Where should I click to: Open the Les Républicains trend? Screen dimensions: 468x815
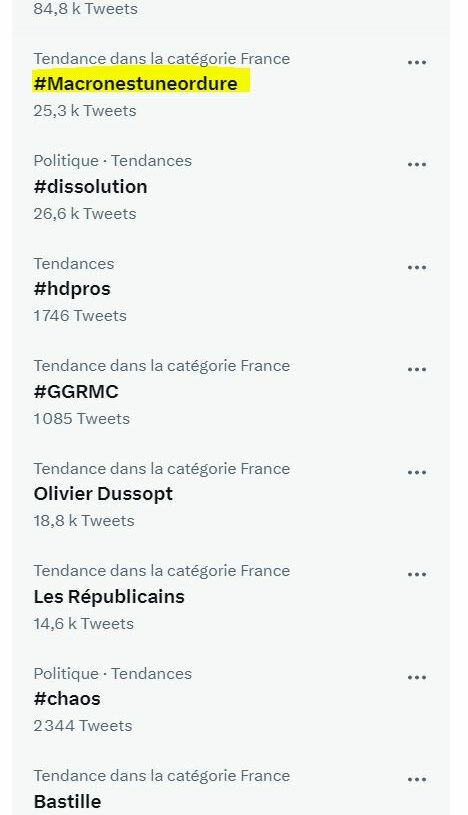click(109, 596)
